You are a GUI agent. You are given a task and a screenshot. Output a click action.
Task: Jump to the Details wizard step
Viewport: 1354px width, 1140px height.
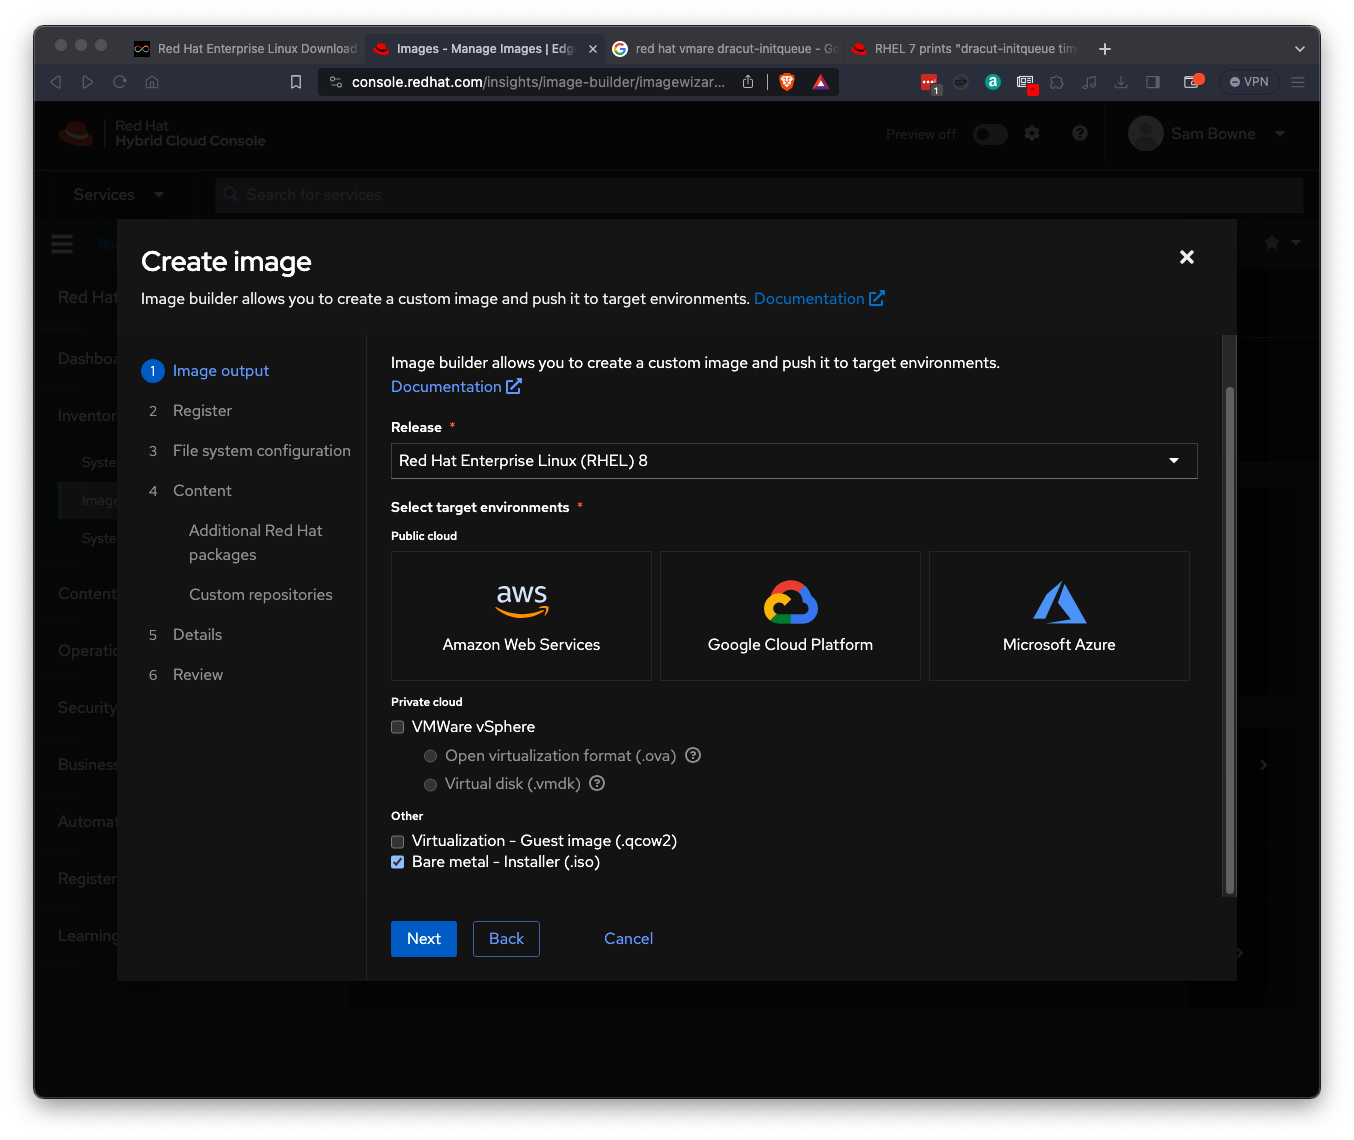click(x=197, y=635)
